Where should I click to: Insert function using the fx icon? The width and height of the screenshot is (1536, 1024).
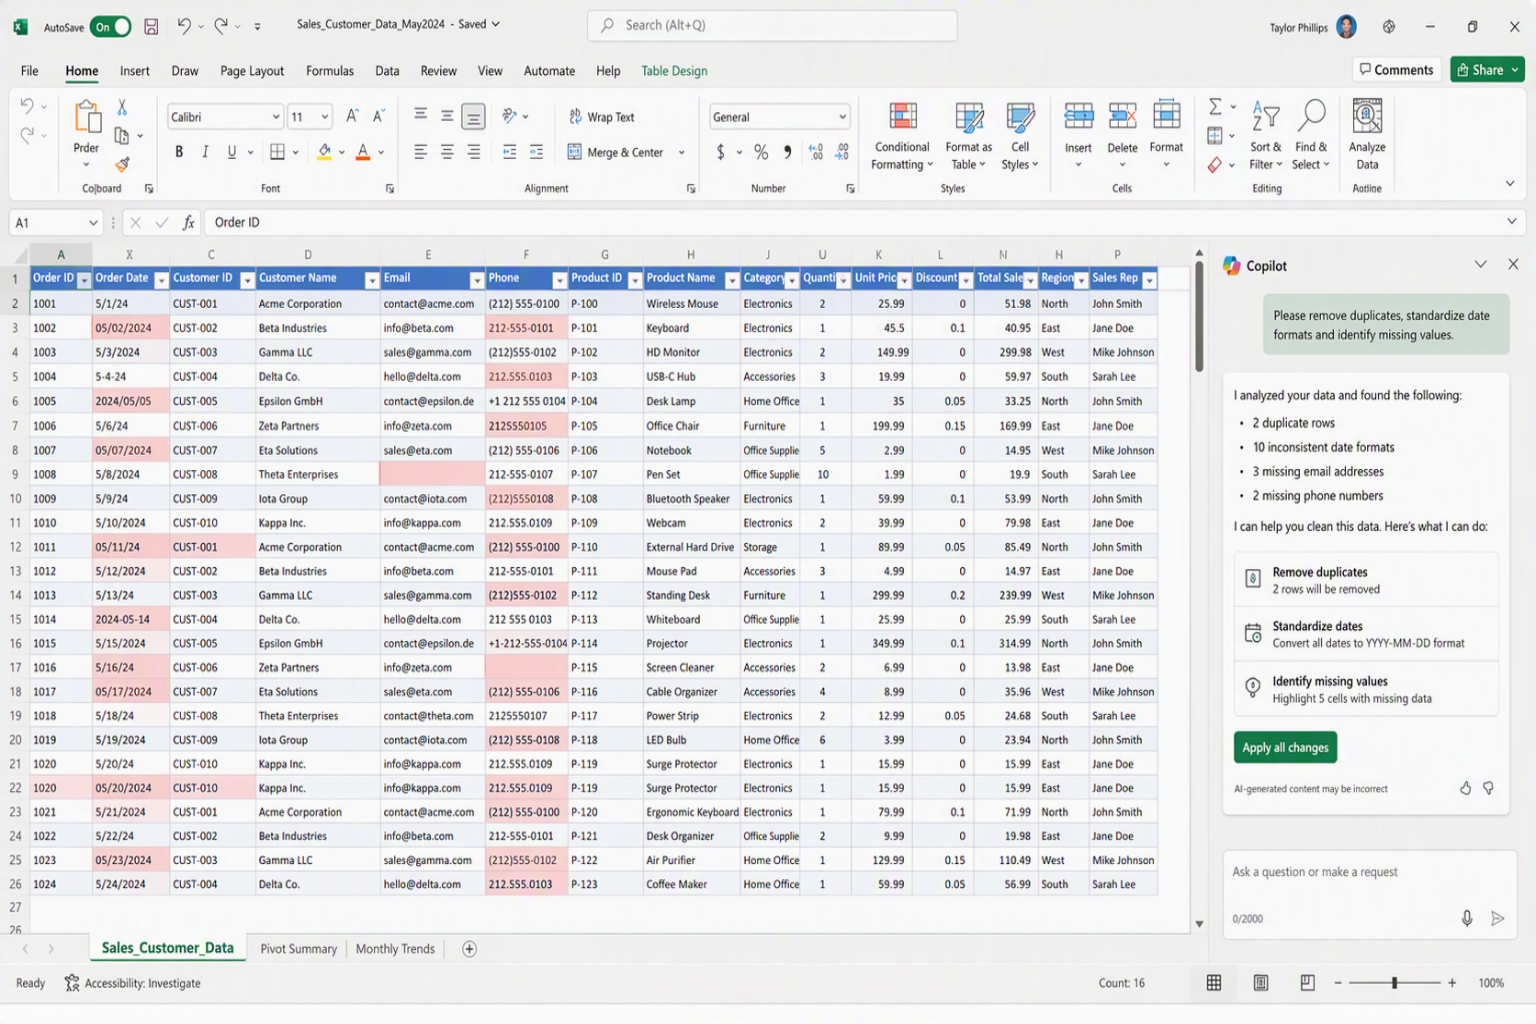click(x=188, y=223)
